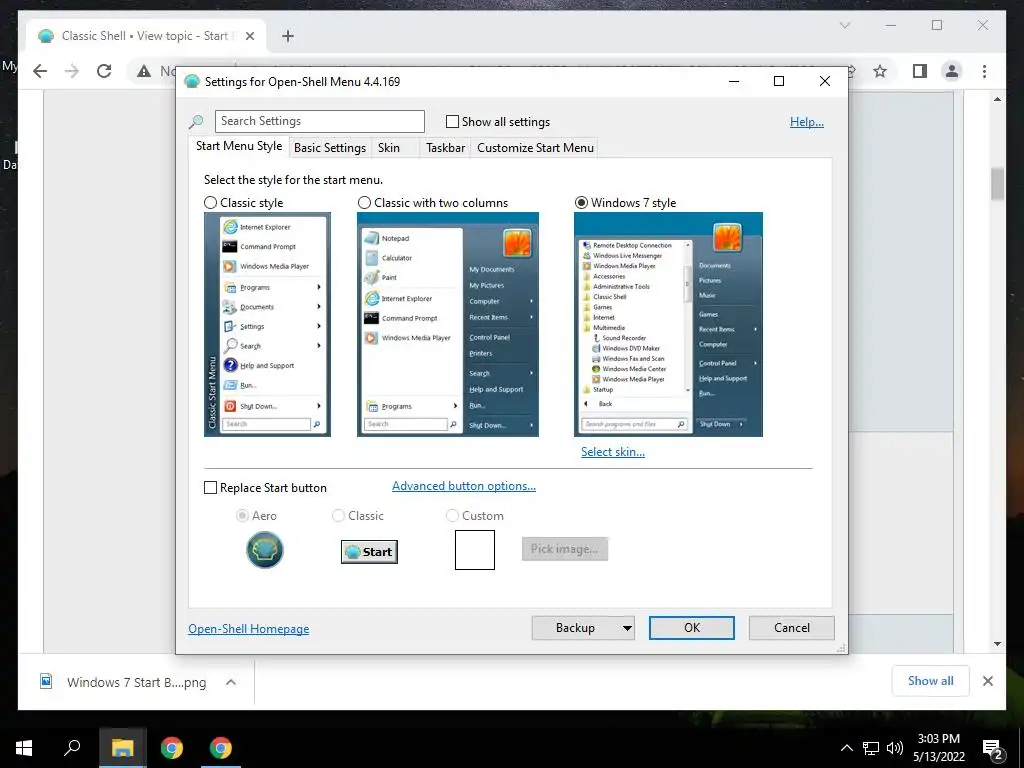Close the Chrome downloads bar
This screenshot has height=768, width=1024.
(x=988, y=681)
